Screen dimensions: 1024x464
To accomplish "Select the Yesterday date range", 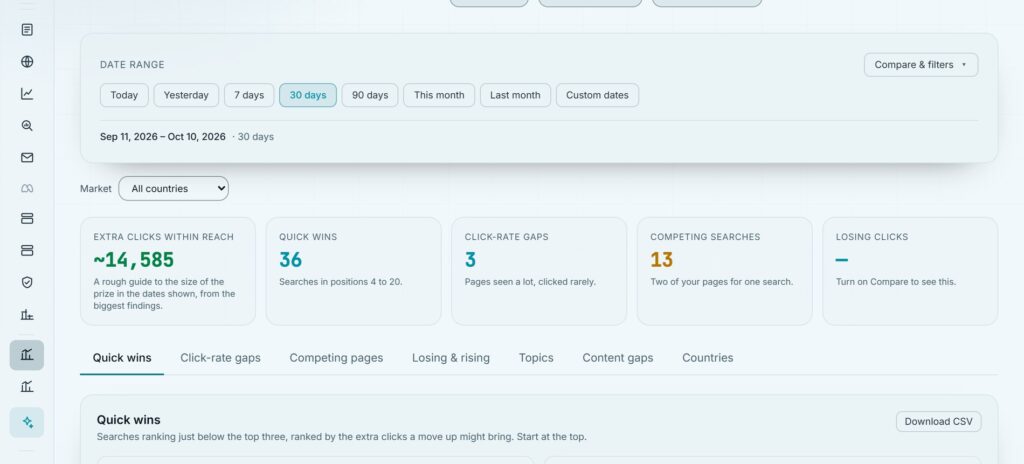I will (x=186, y=95).
